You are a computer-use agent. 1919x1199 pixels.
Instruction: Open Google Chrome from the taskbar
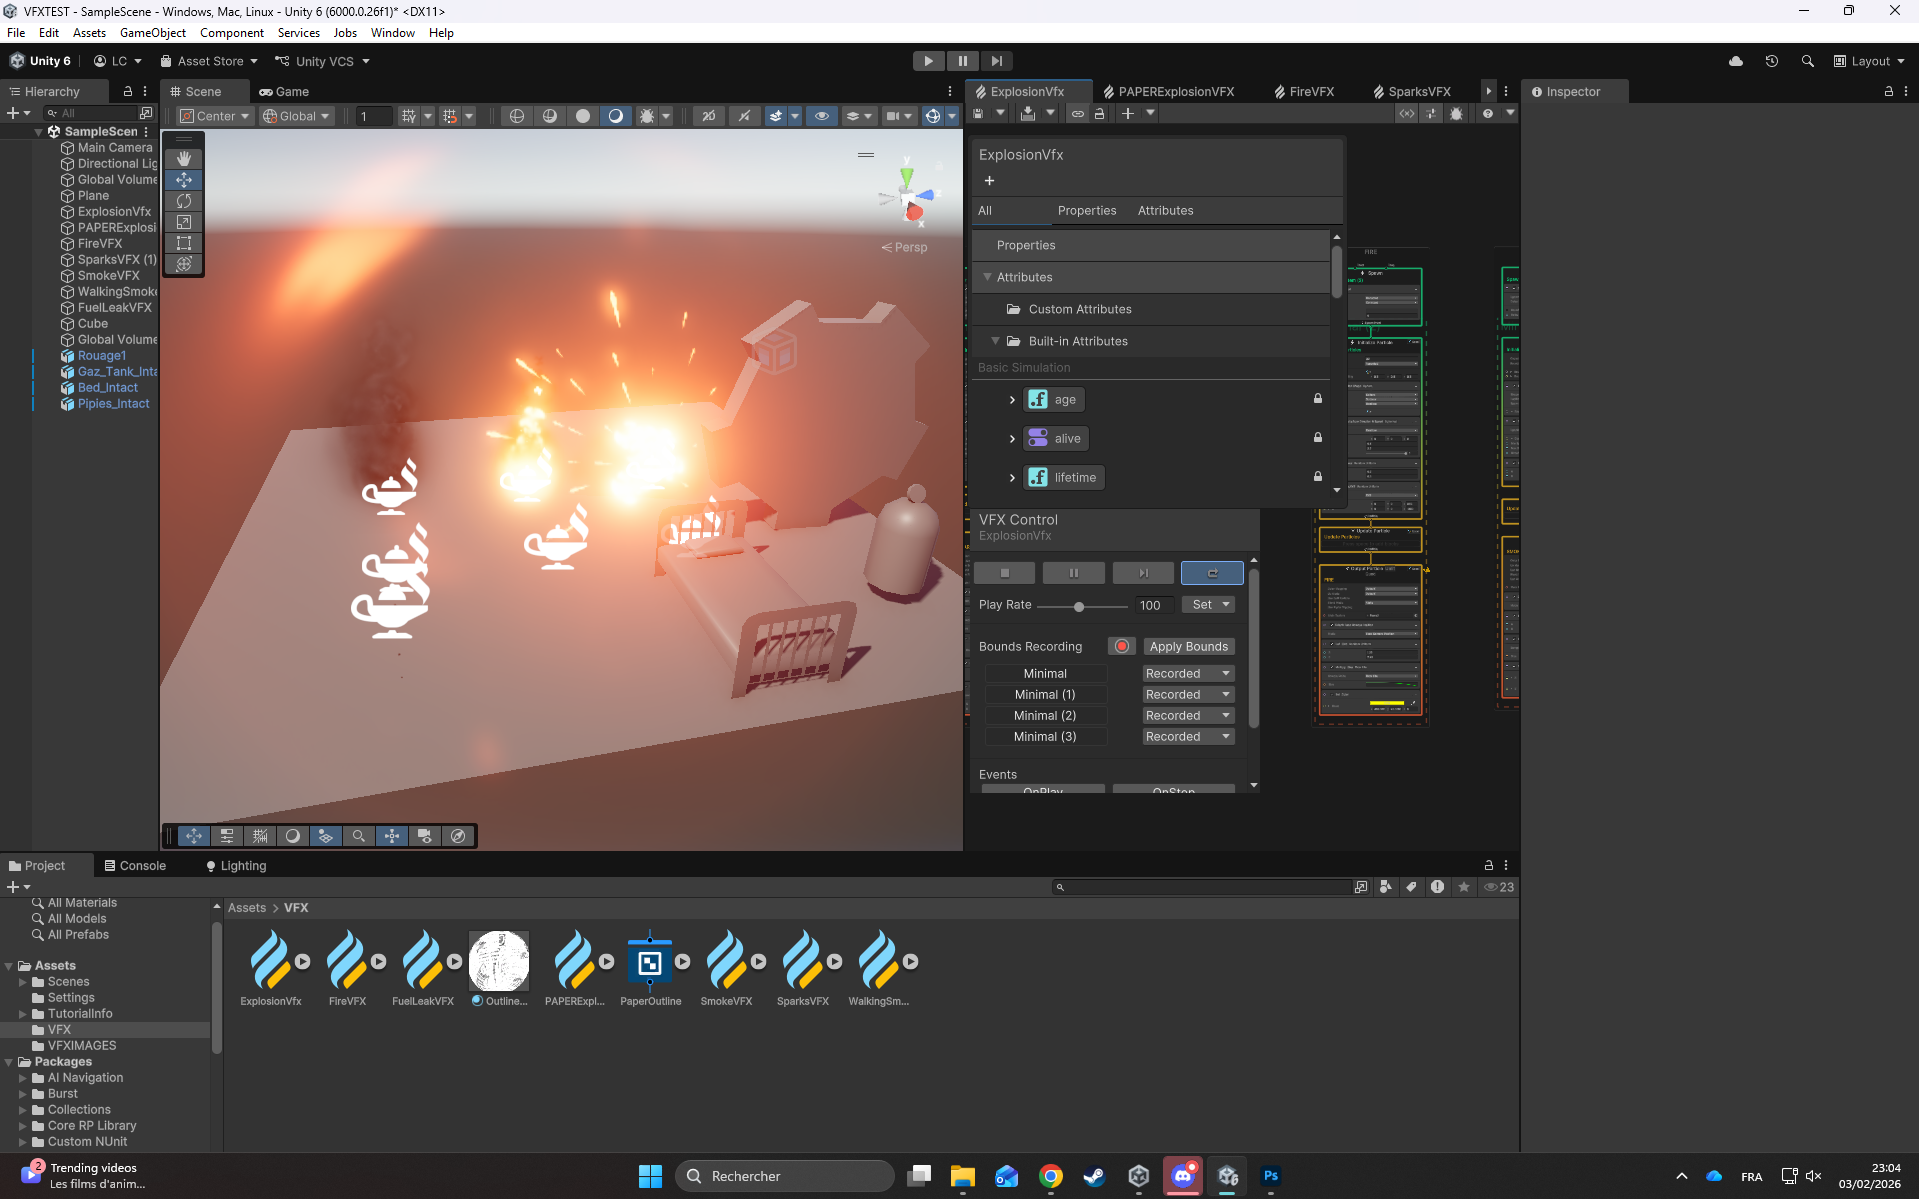[1051, 1176]
